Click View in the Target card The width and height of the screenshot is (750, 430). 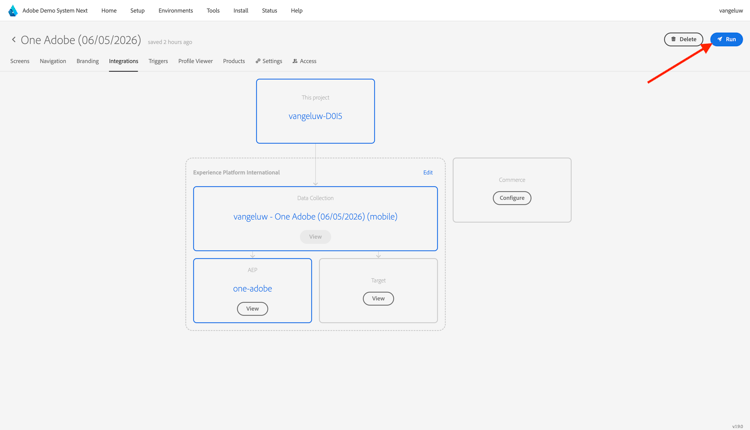click(378, 298)
